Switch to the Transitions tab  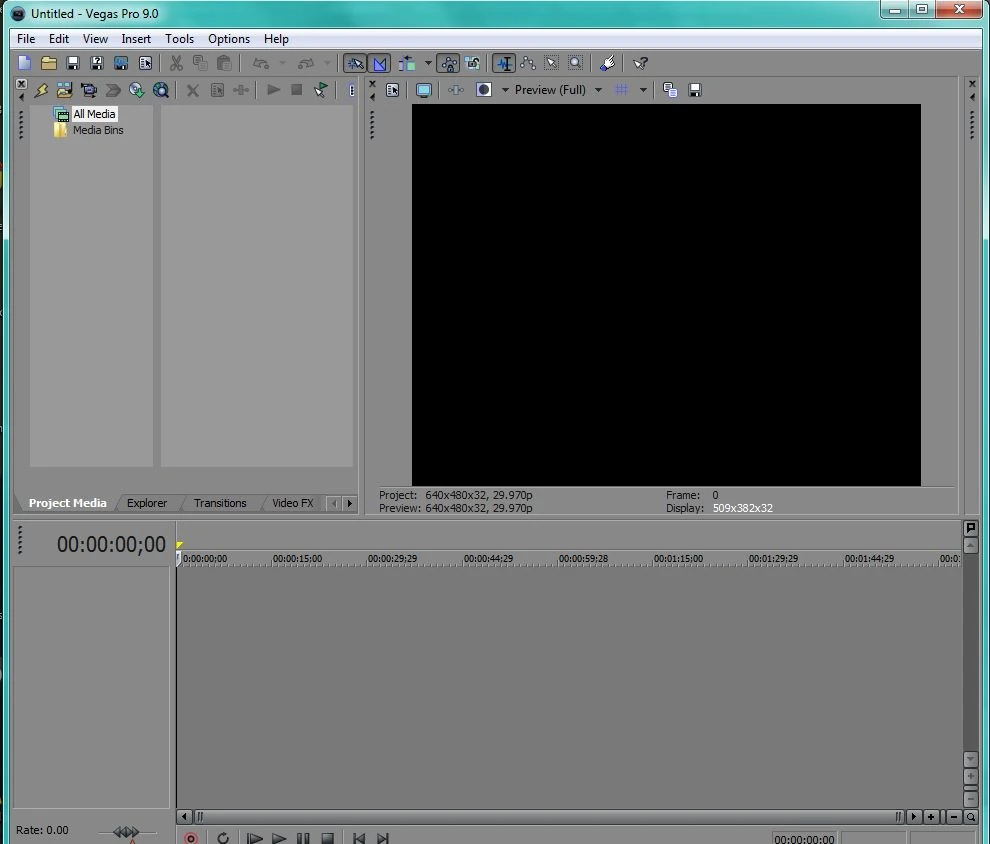pos(220,503)
